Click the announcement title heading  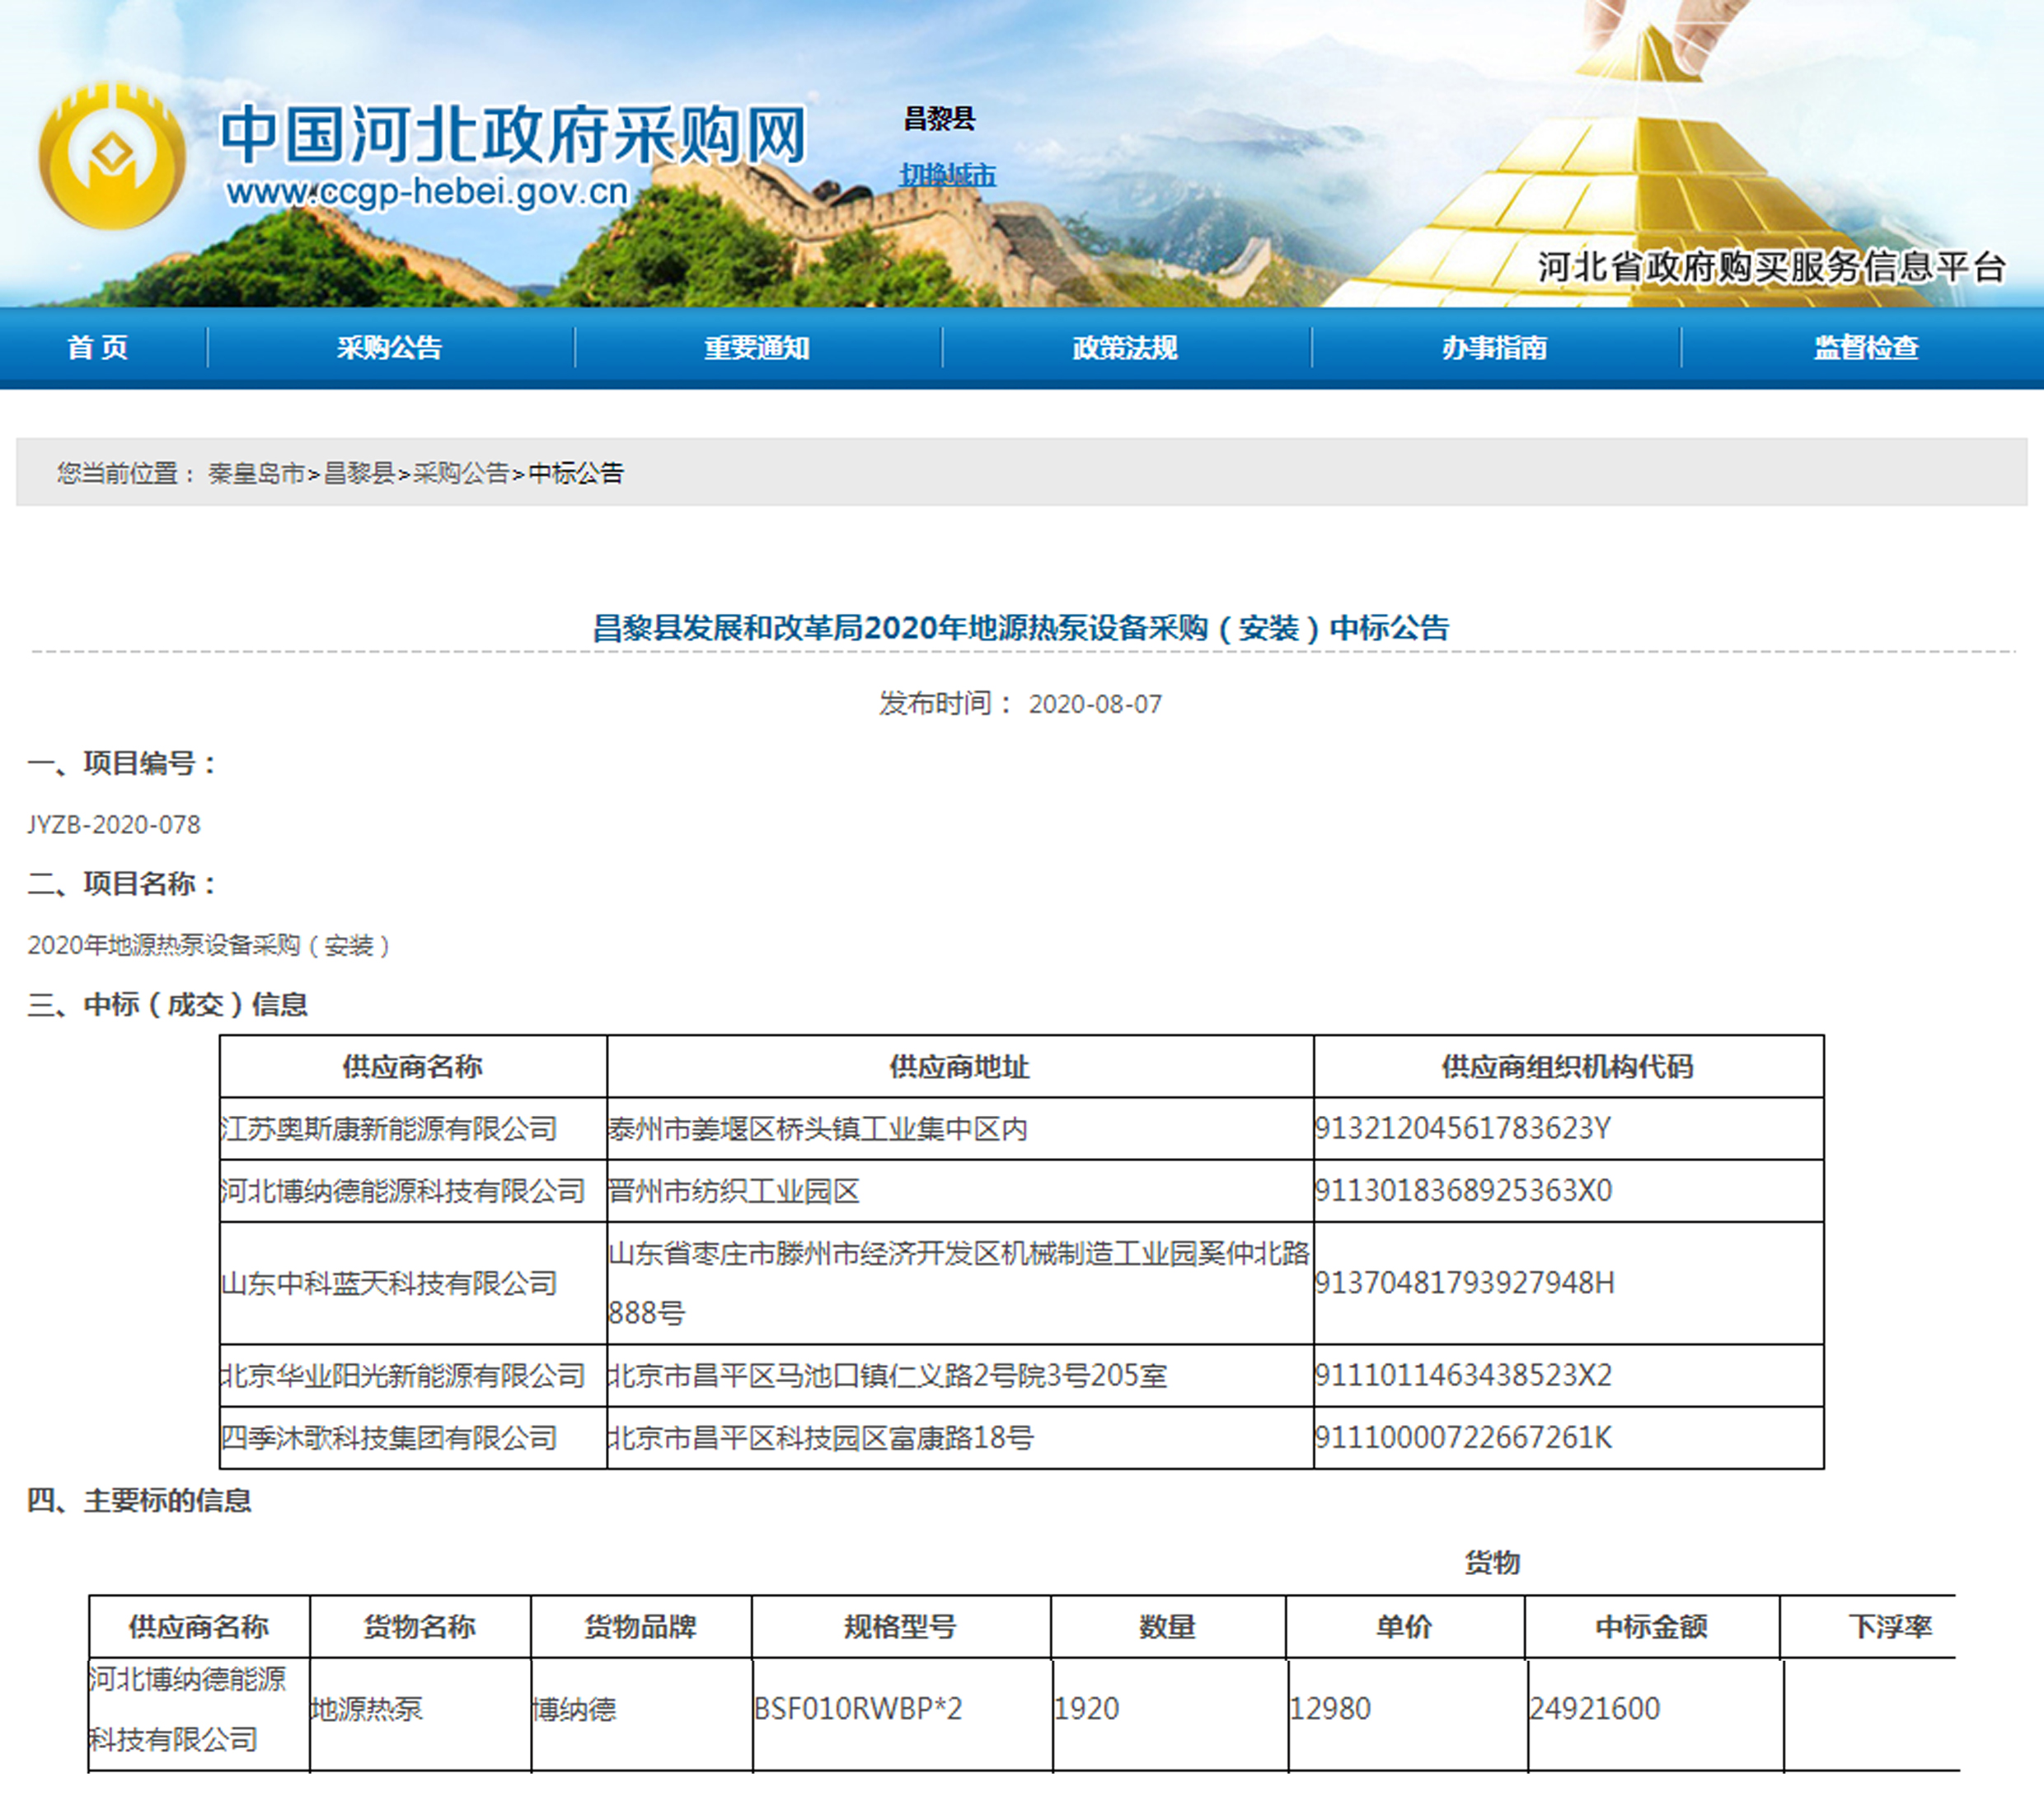1020,628
